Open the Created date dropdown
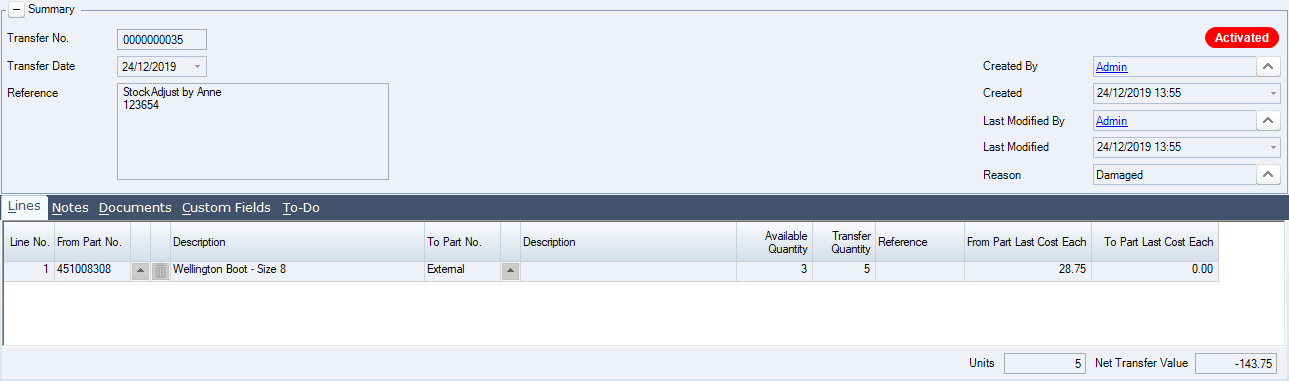The height and width of the screenshot is (381, 1289). (1272, 93)
